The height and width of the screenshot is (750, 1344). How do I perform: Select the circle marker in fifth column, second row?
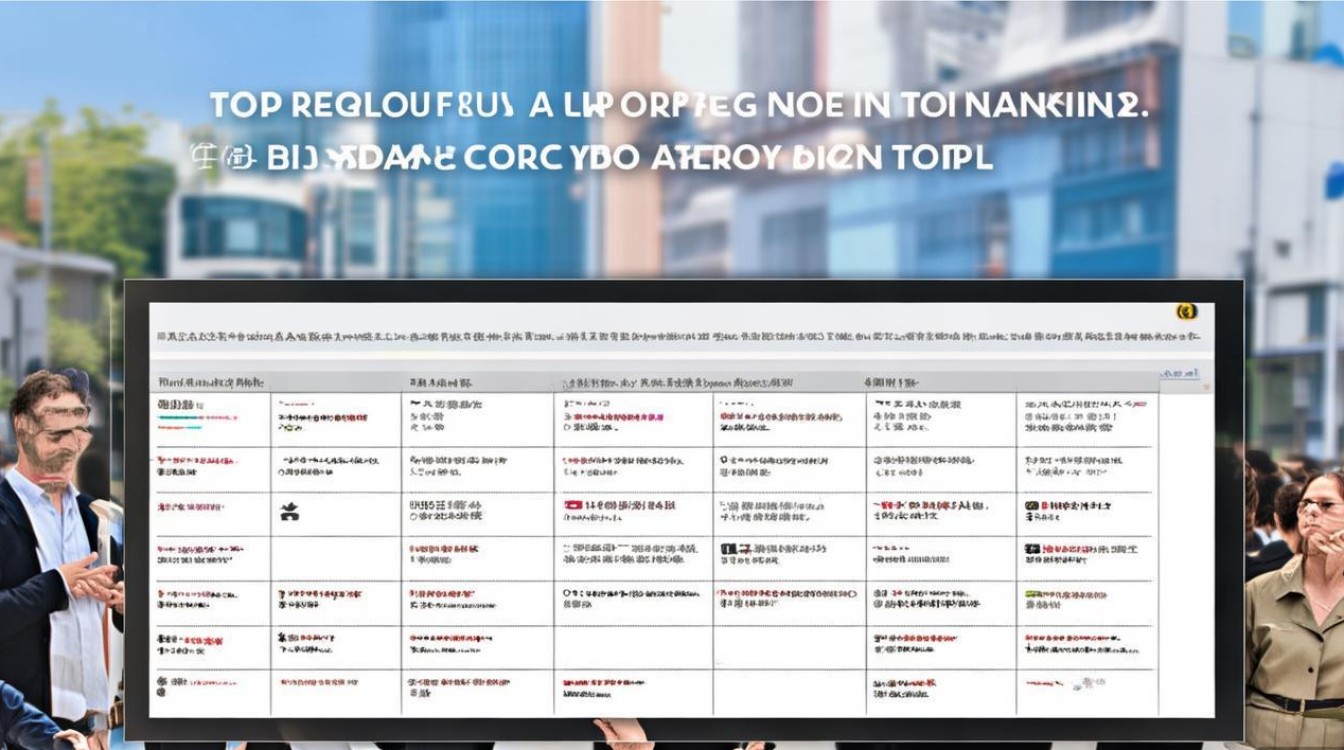point(723,461)
